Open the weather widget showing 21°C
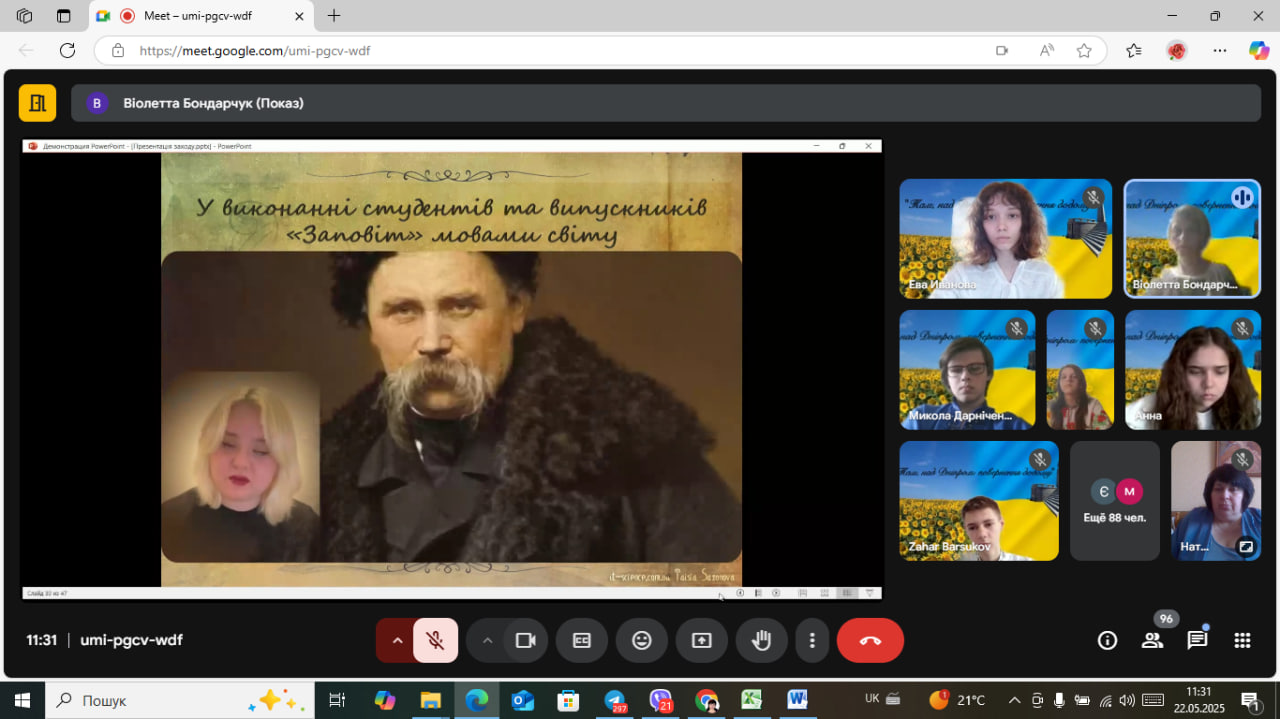The image size is (1280, 719). pos(958,700)
